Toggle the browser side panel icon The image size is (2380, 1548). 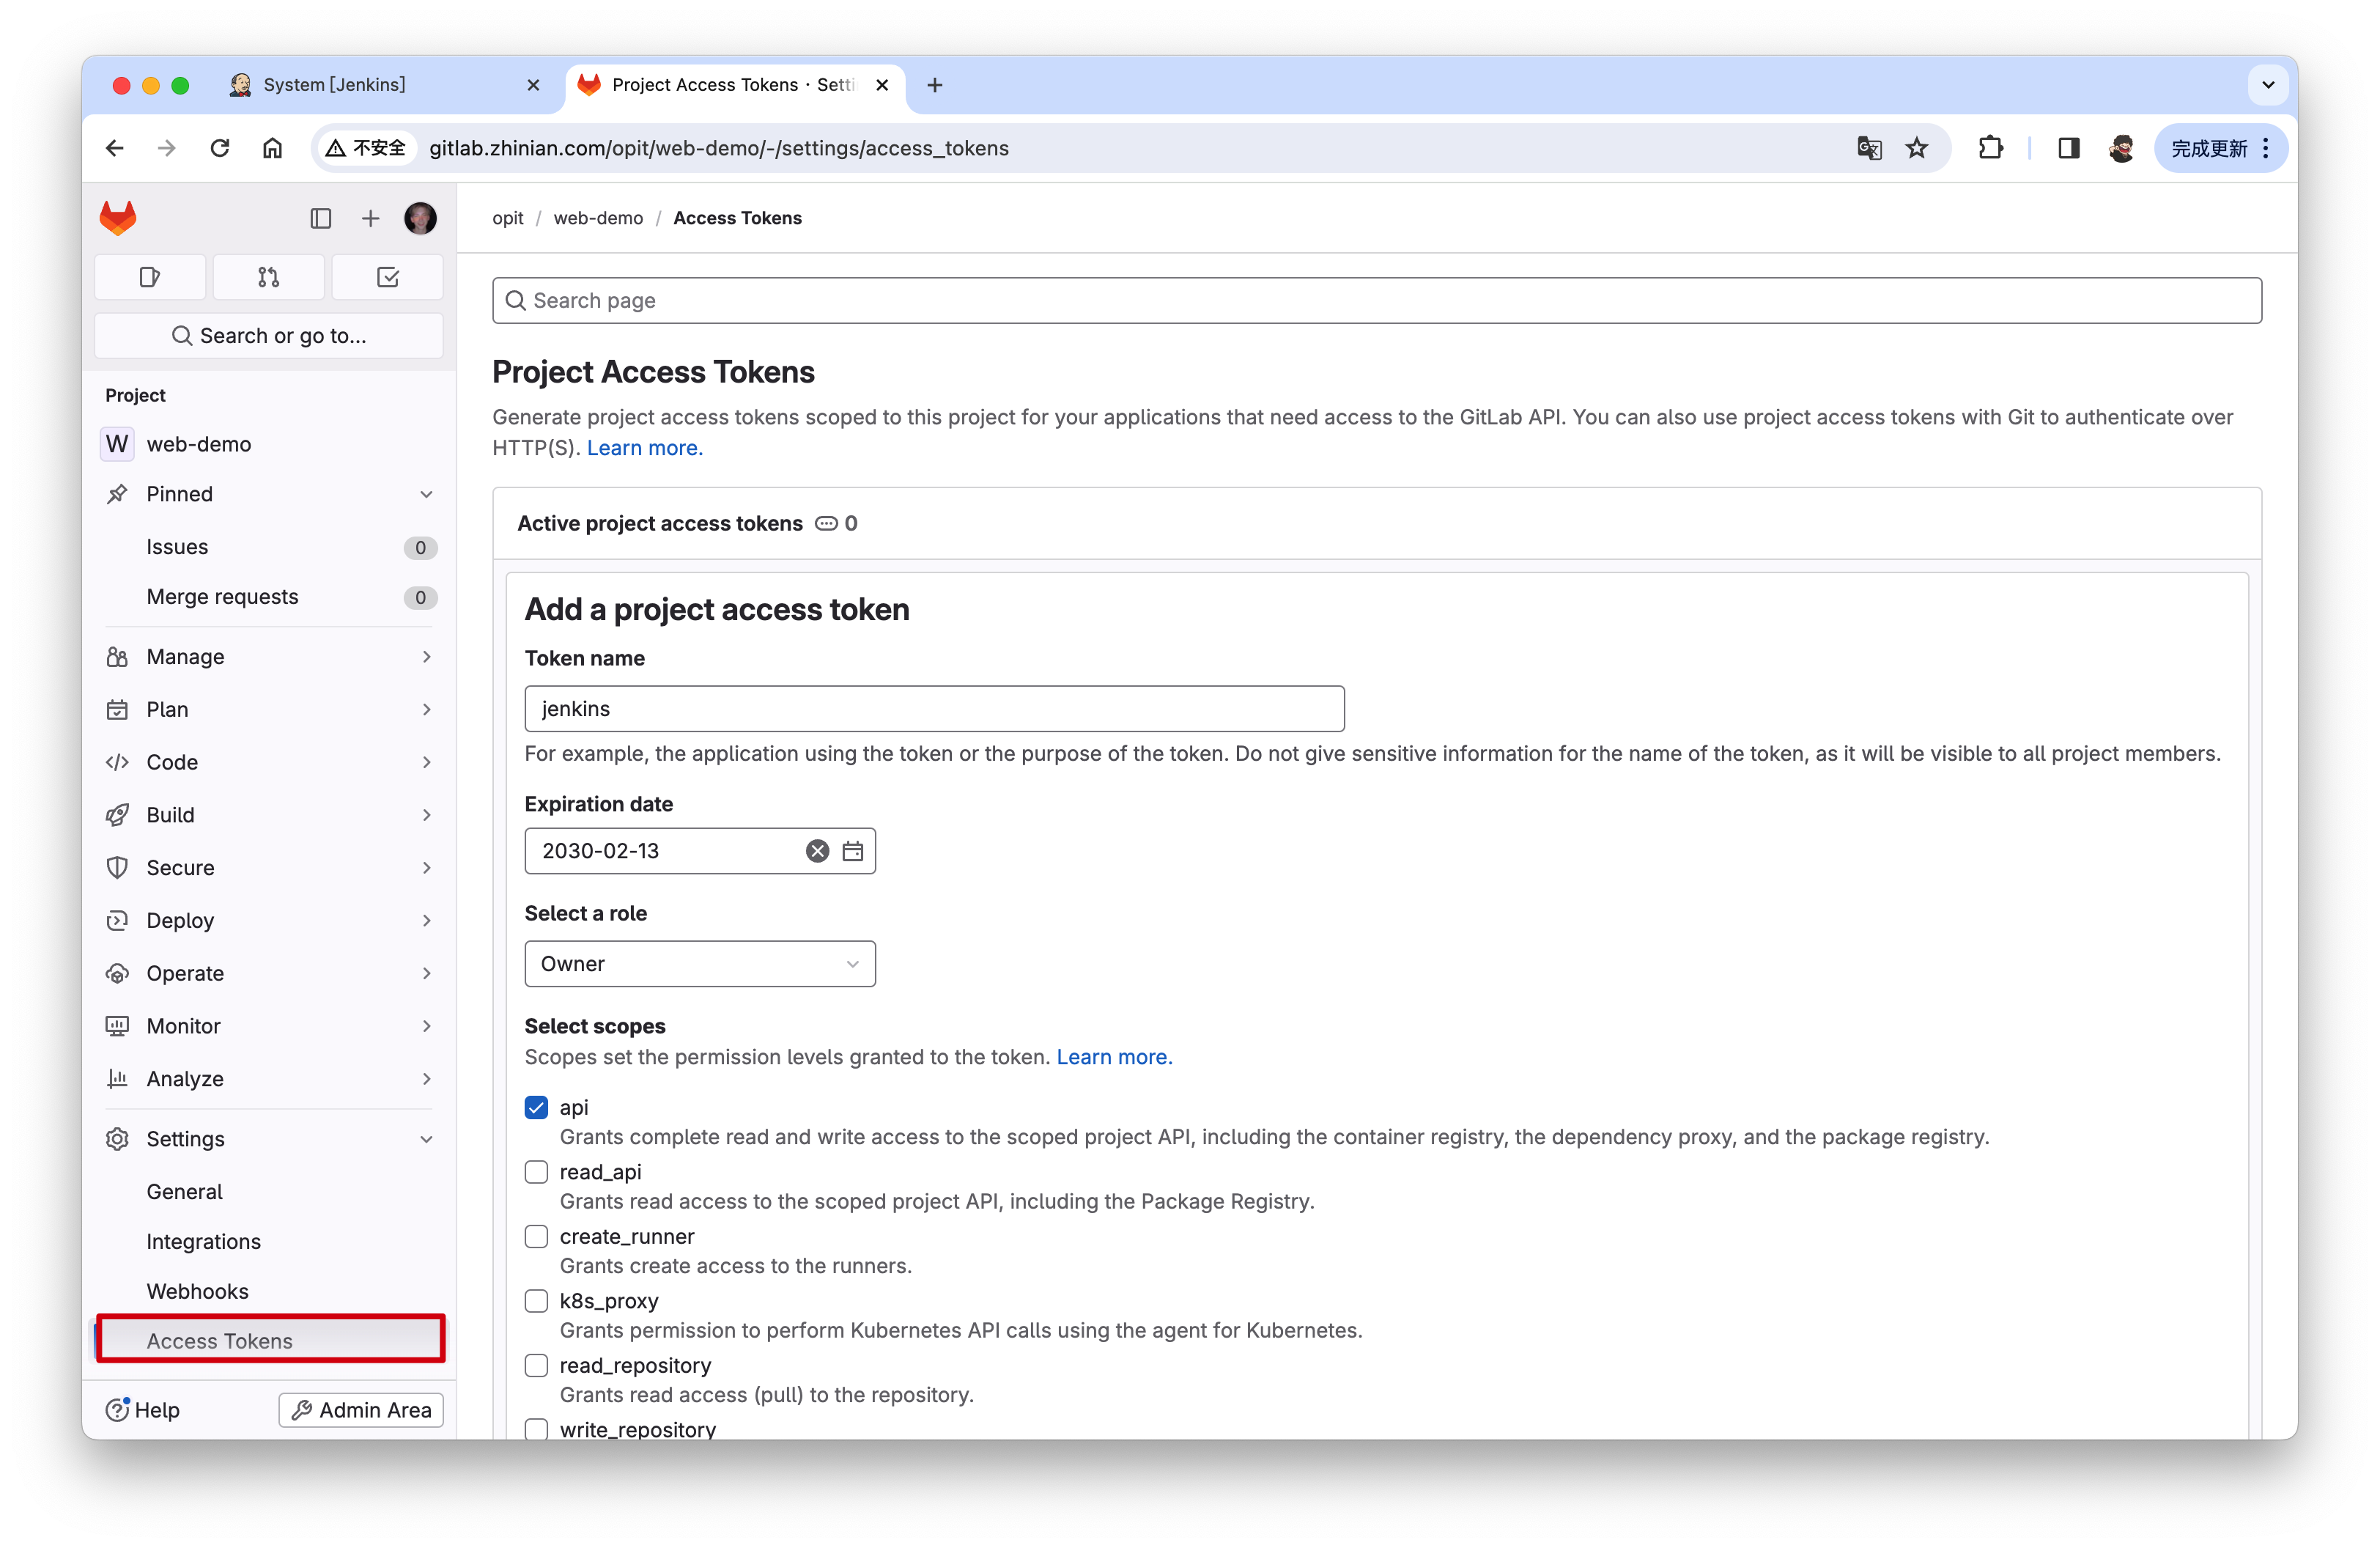click(x=2068, y=148)
